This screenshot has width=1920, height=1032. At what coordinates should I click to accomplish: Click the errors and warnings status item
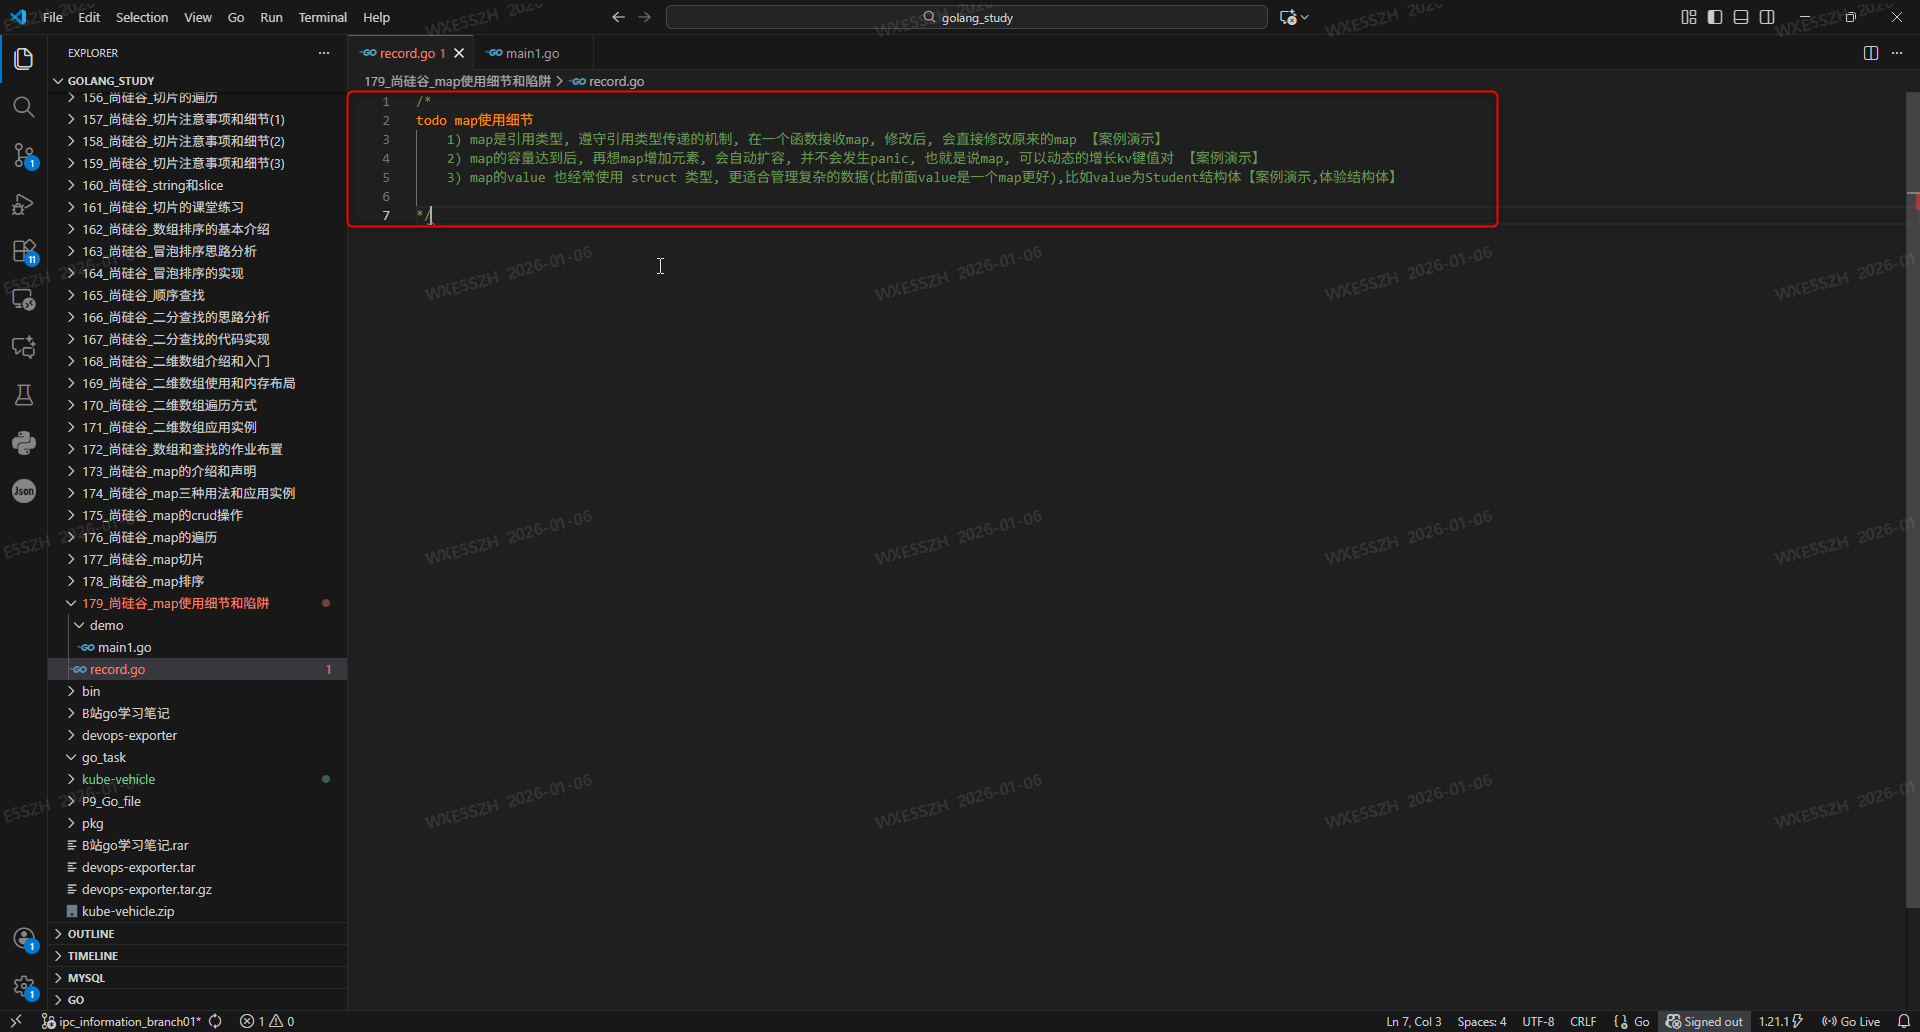[x=267, y=1021]
